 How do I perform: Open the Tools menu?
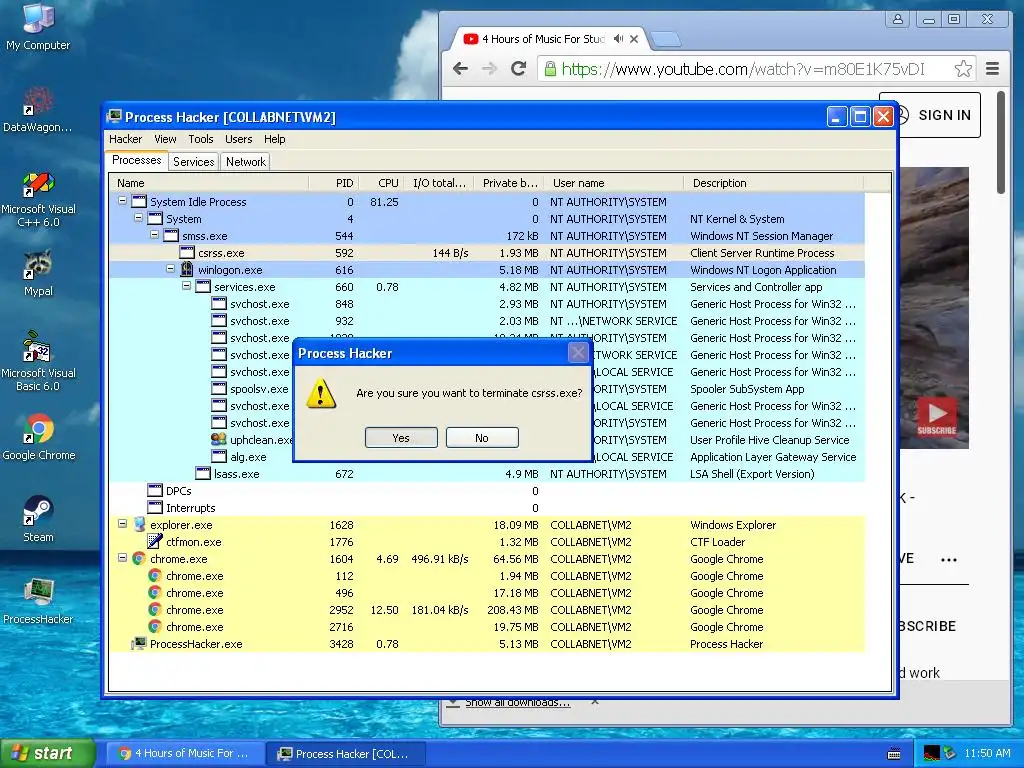(x=200, y=139)
